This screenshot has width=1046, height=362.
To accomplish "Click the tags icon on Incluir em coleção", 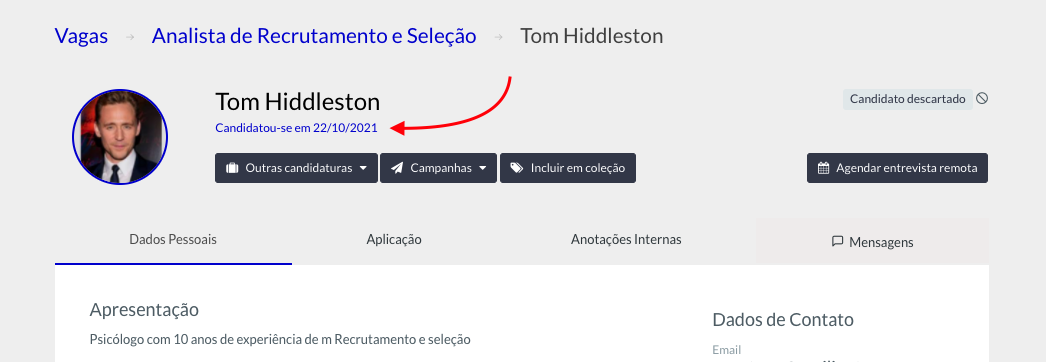I will [517, 168].
